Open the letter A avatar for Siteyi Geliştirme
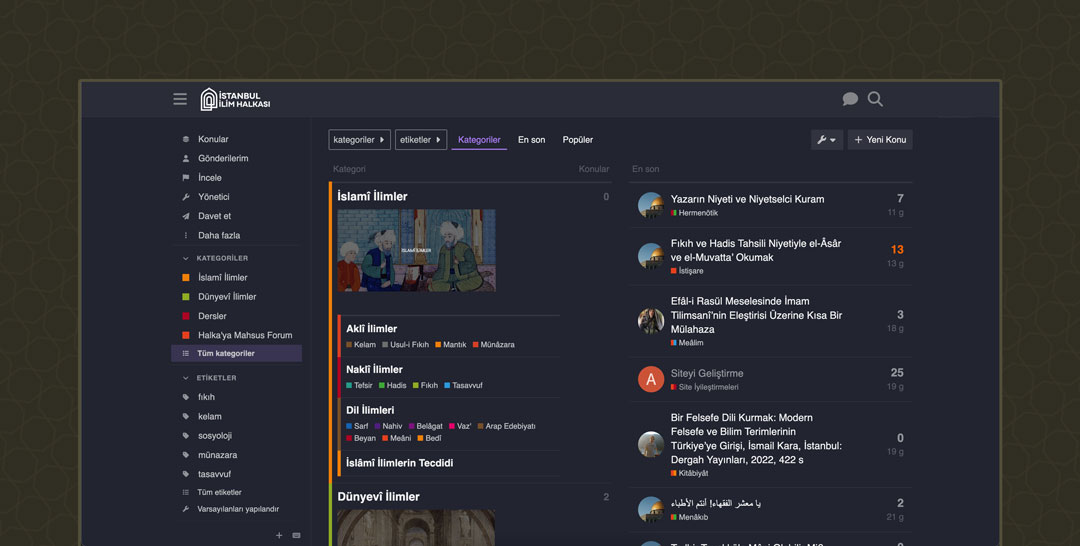Image resolution: width=1080 pixels, height=546 pixels. pyautogui.click(x=650, y=379)
